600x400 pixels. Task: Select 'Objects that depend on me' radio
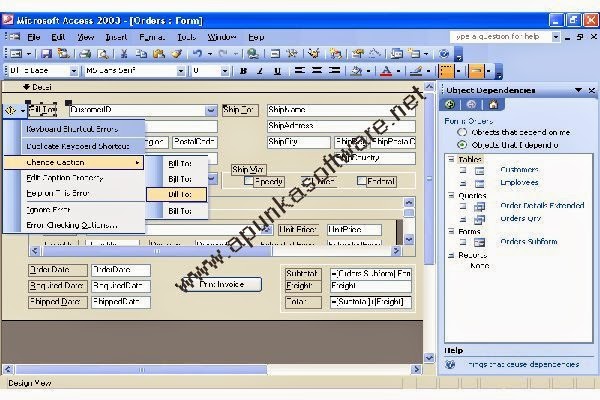(462, 132)
